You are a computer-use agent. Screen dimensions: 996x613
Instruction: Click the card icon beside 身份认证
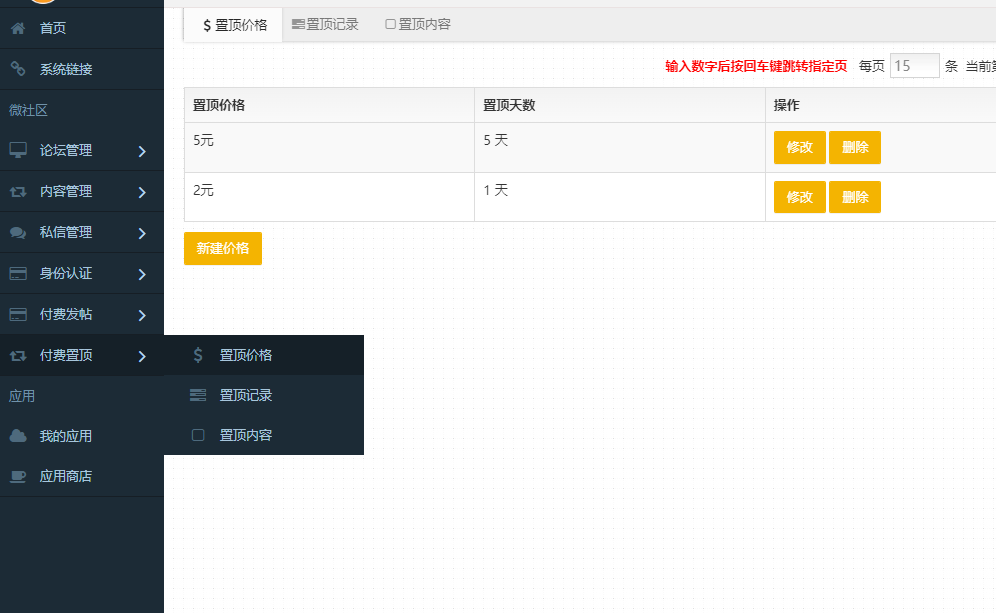point(18,273)
